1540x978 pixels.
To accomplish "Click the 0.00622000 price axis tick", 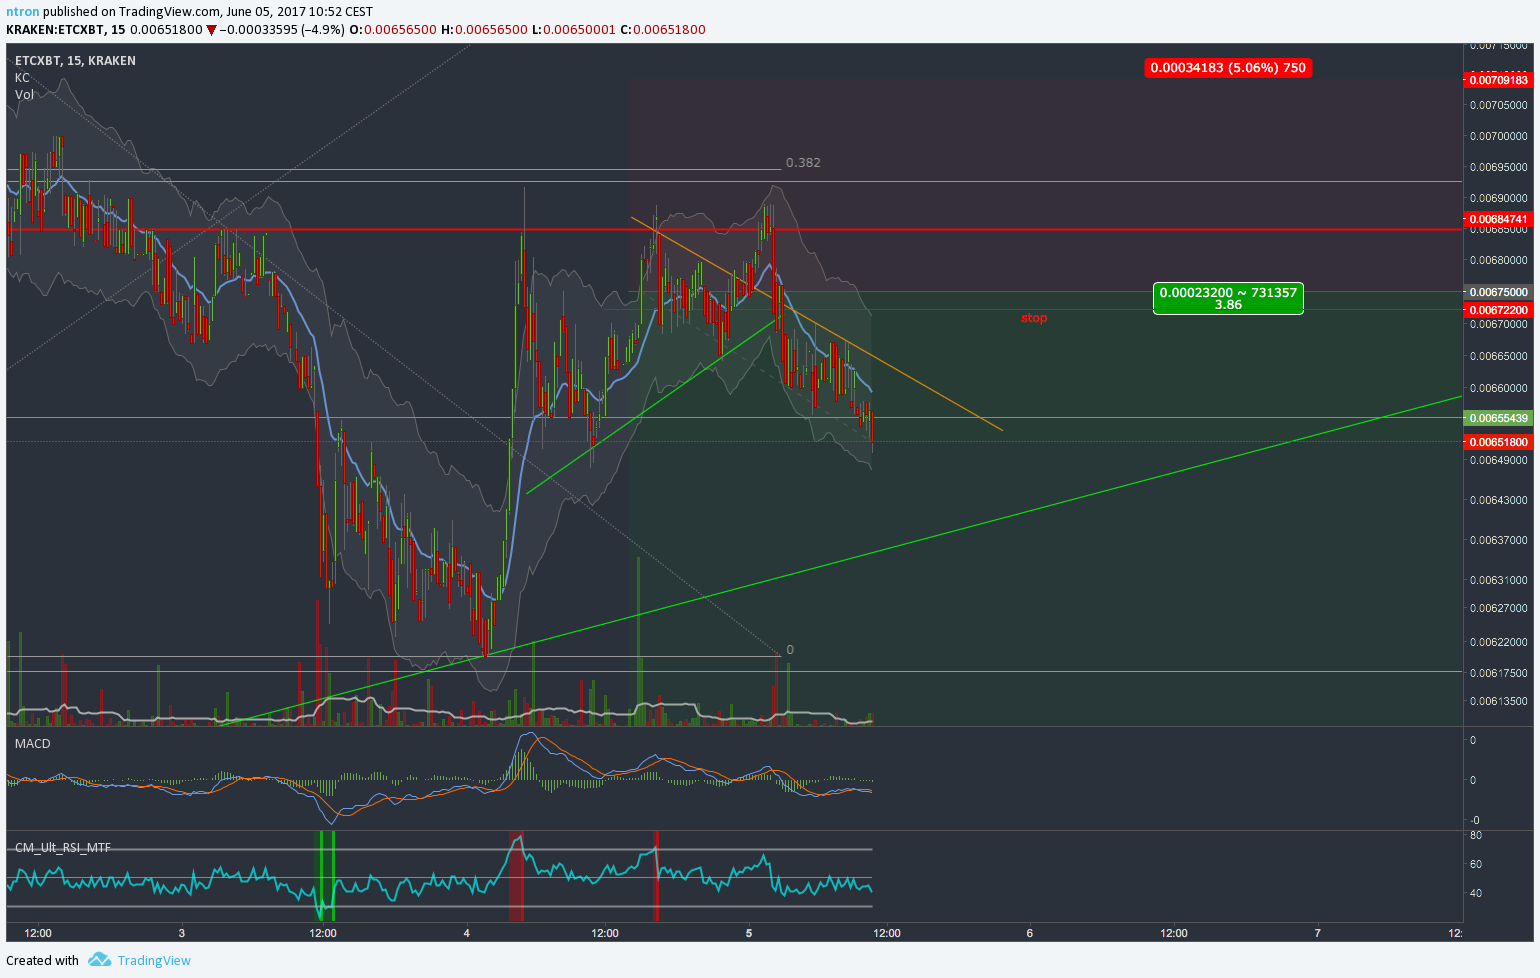I will click(1498, 642).
